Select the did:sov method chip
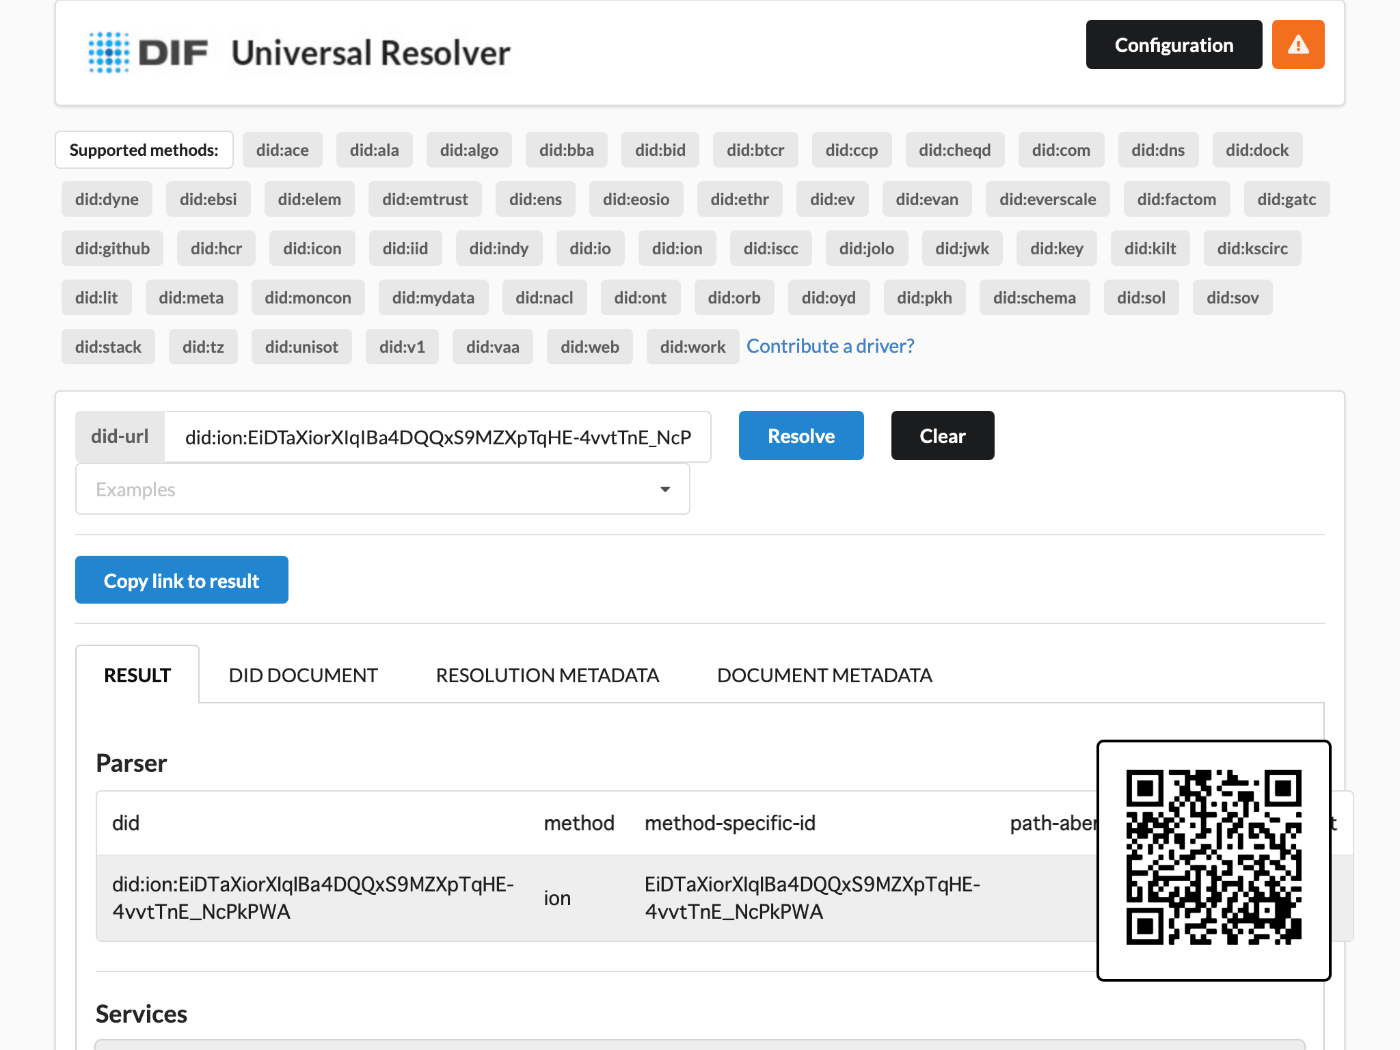 pos(1232,297)
